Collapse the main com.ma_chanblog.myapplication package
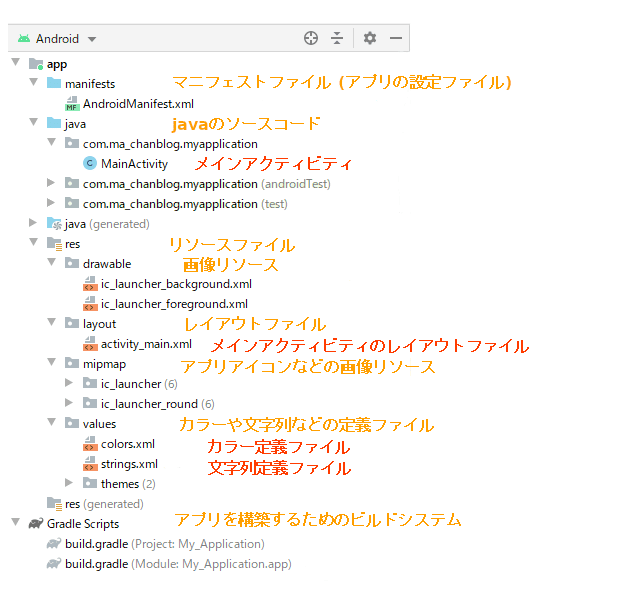 [52, 142]
